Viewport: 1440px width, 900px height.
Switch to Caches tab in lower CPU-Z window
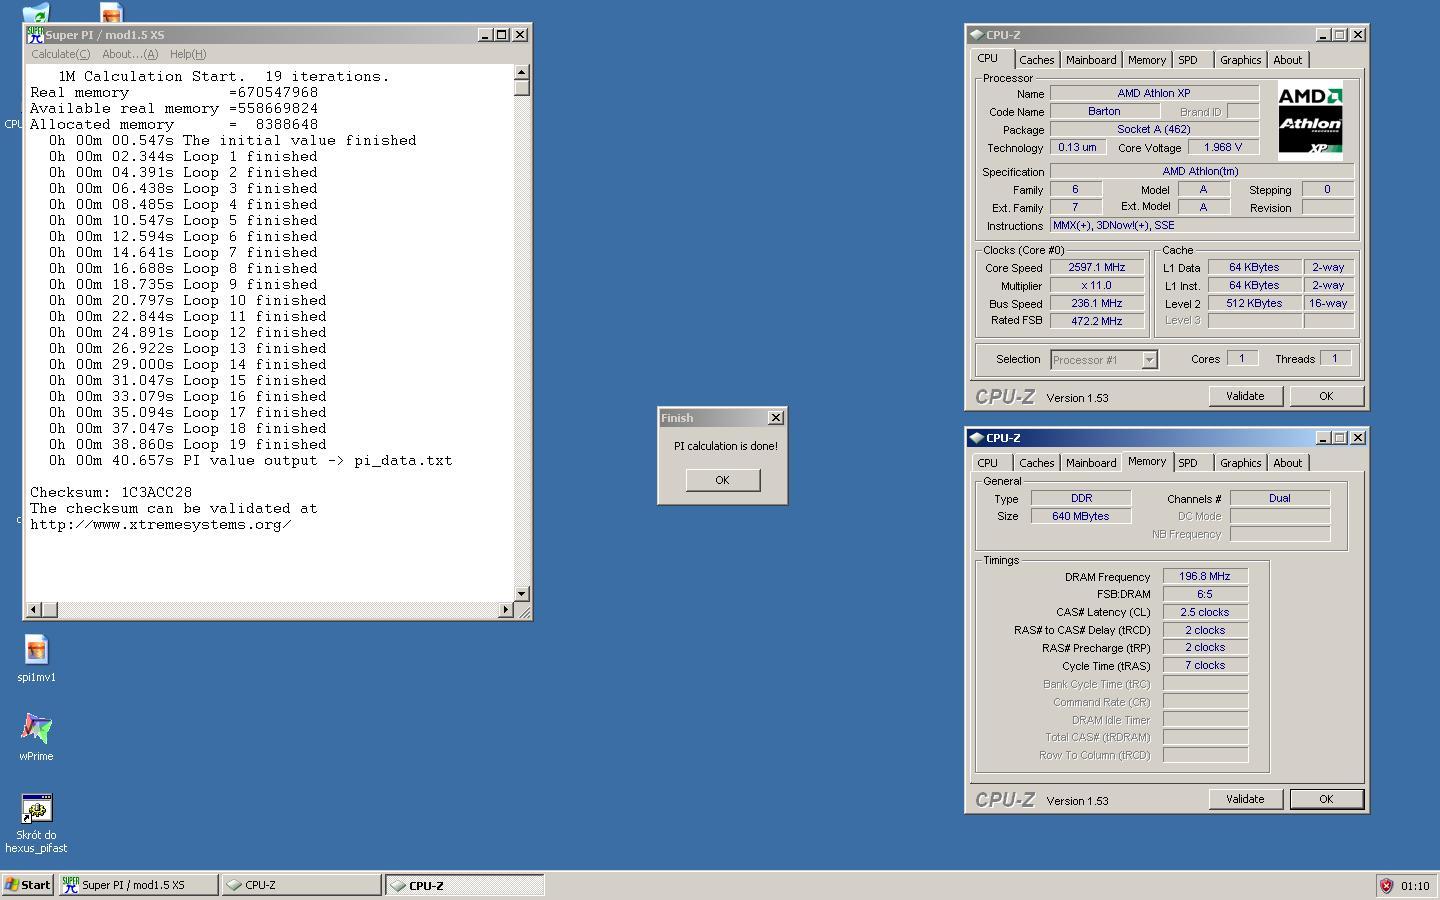1036,463
